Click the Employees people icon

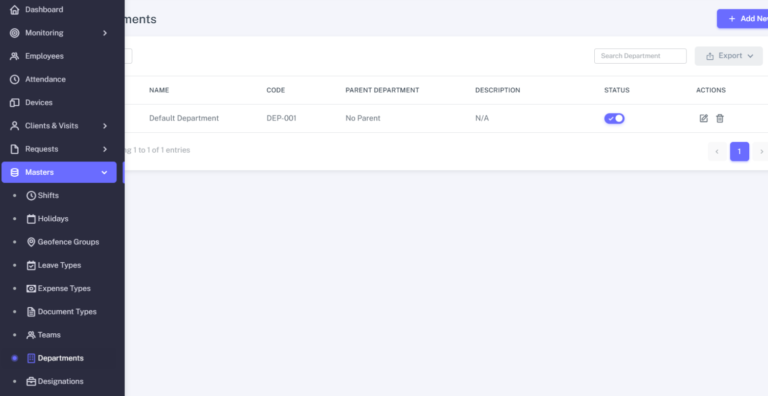coord(15,56)
